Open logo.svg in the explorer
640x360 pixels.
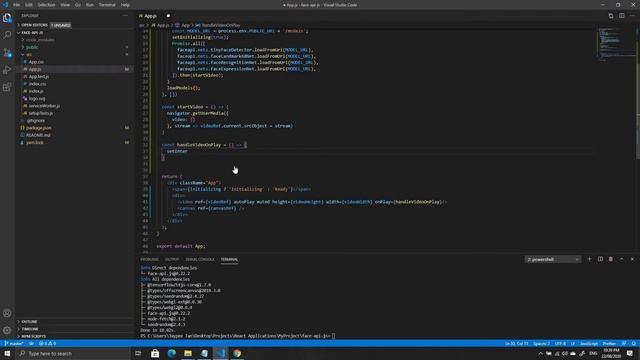tap(37, 99)
